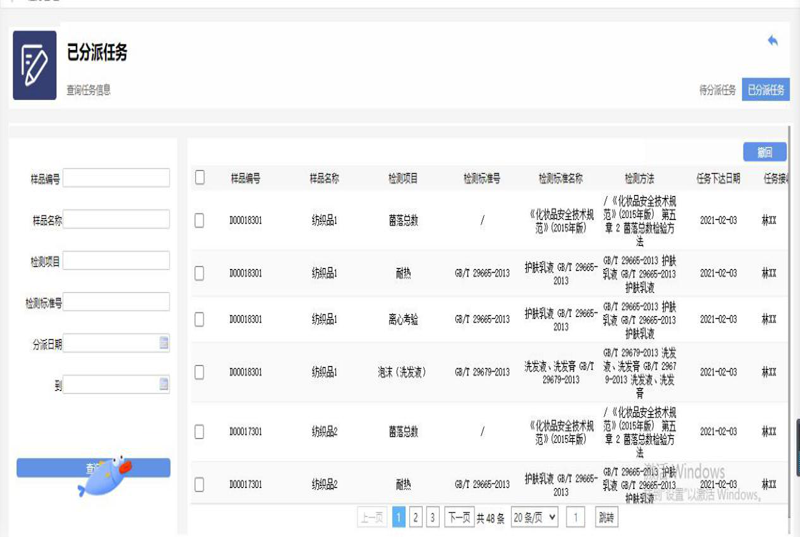800x537 pixels.
Task: Click the blue fish mascot icon
Action: 104,479
